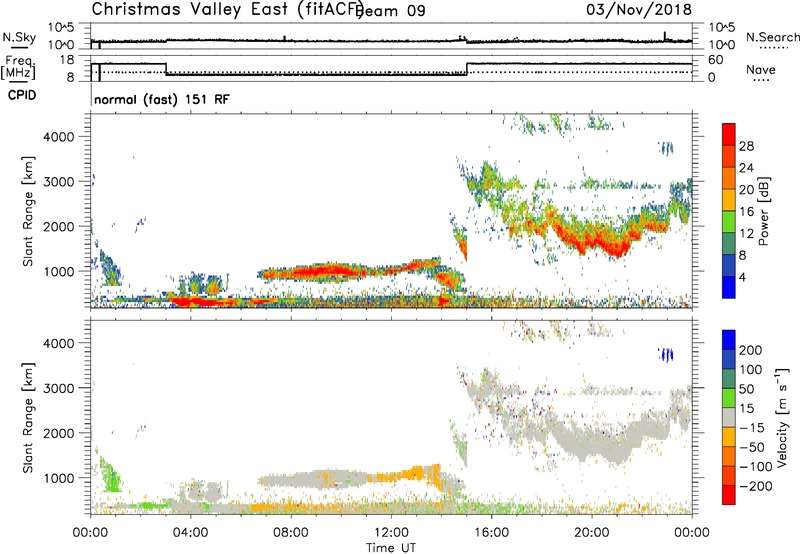Select the velocity panel's 3000 km tick label
Image resolution: width=800 pixels, height=554 pixels.
[58, 388]
